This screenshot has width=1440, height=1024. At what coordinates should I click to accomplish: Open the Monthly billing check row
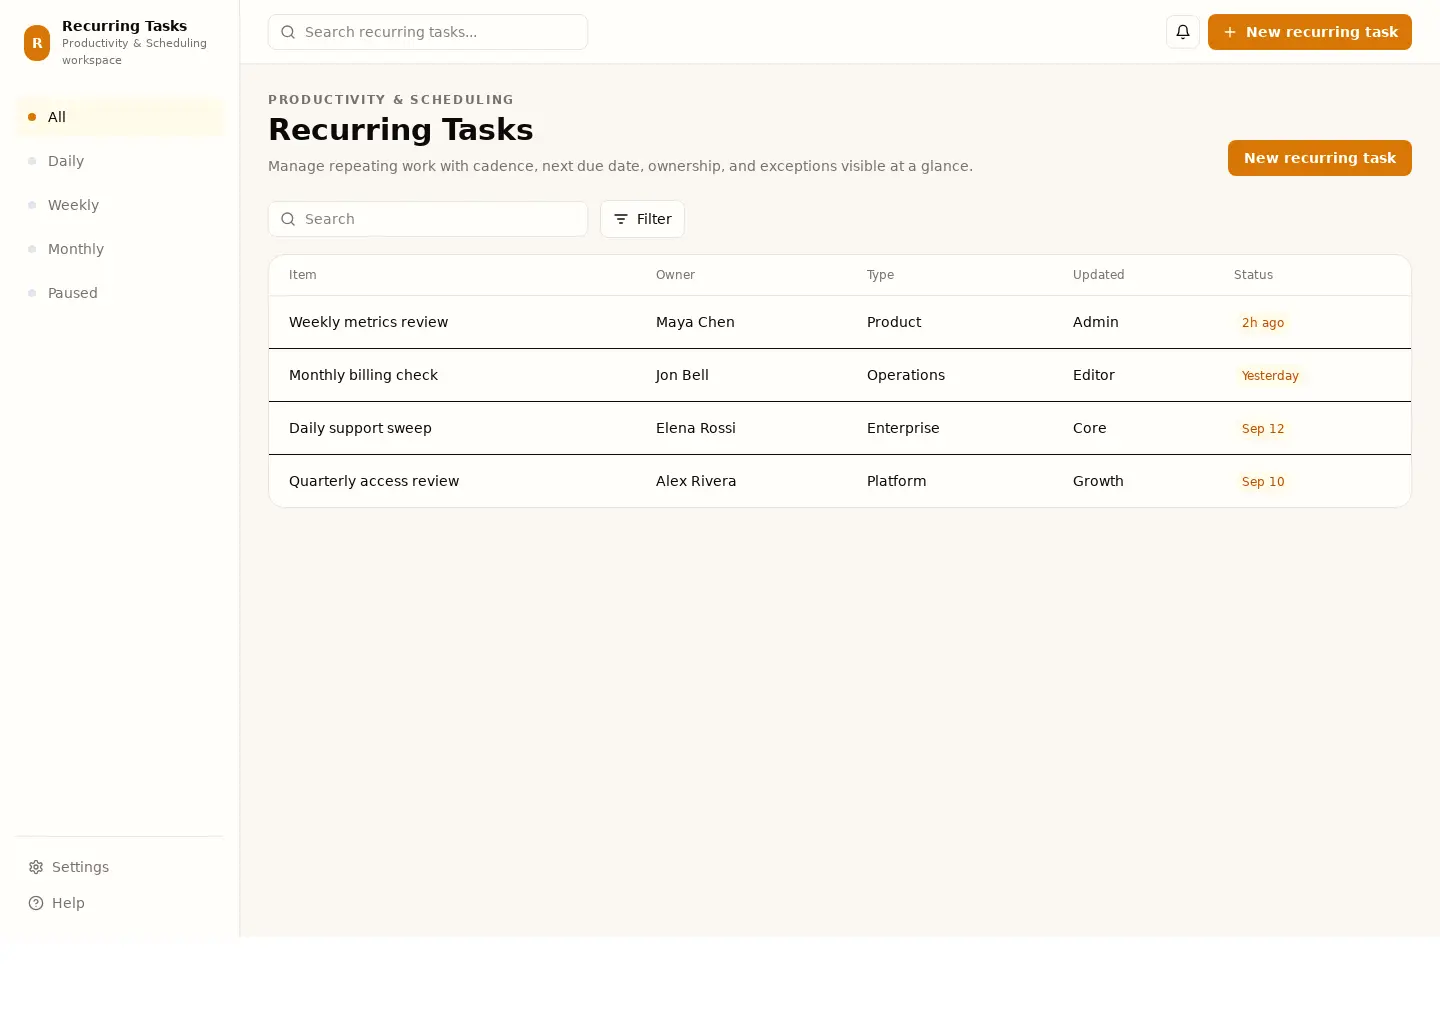pyautogui.click(x=840, y=375)
